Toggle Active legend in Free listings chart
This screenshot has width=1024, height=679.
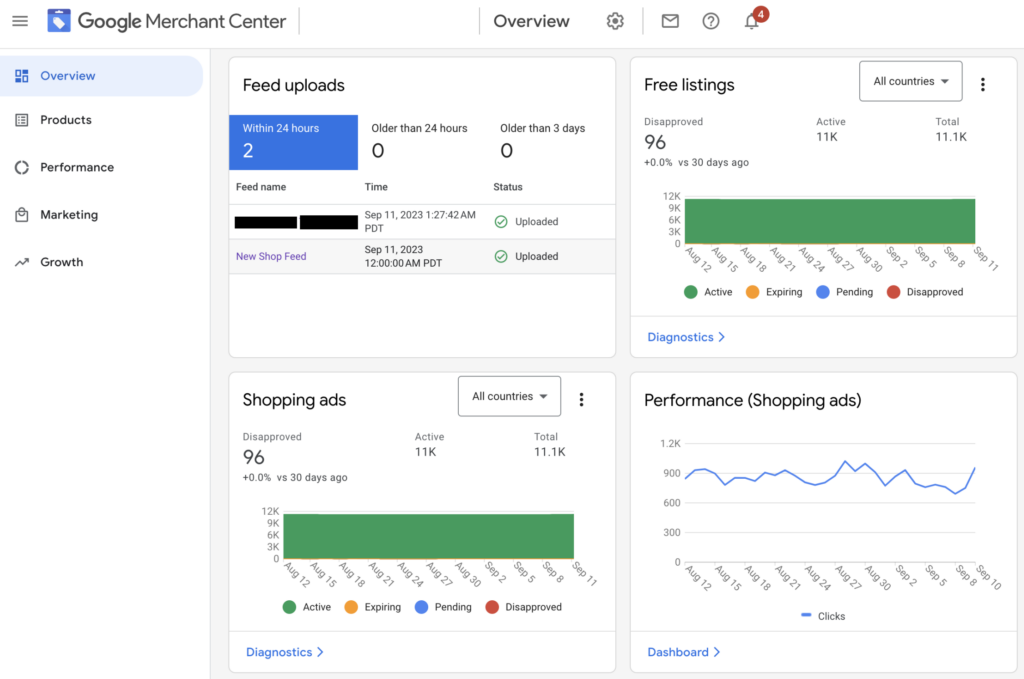point(708,292)
